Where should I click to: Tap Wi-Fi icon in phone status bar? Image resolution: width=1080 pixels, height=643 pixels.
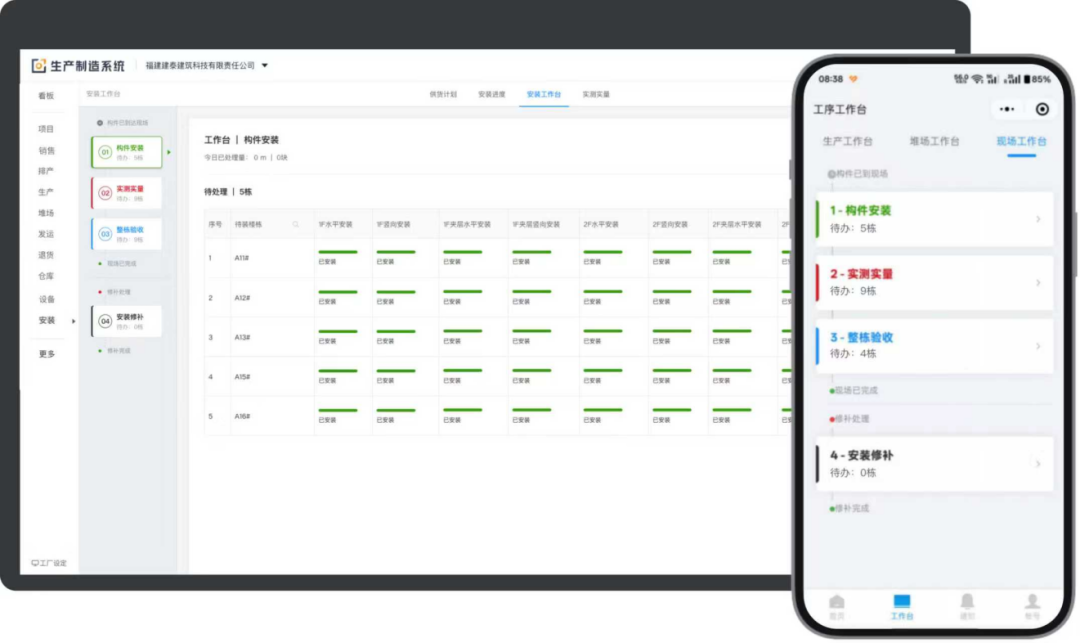pyautogui.click(x=977, y=79)
